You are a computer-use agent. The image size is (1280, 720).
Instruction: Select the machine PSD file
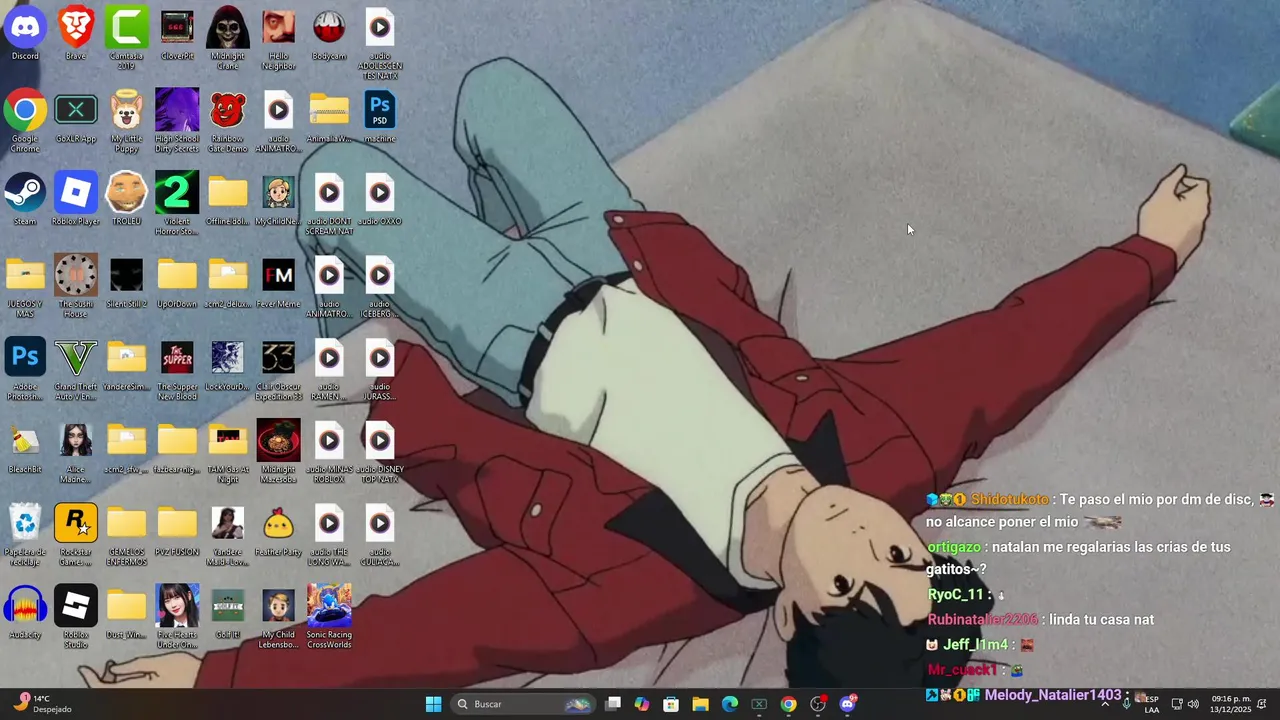pyautogui.click(x=379, y=117)
